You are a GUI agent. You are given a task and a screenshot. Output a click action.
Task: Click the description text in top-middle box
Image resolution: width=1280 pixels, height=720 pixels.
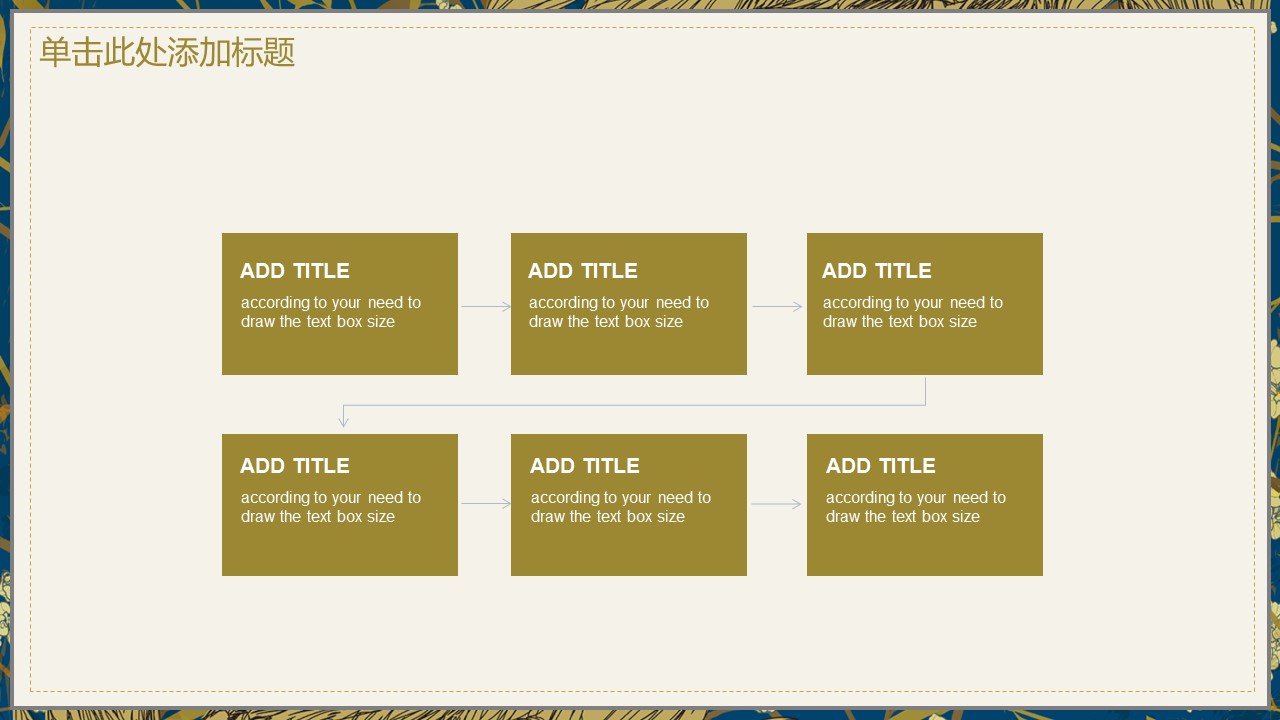618,312
